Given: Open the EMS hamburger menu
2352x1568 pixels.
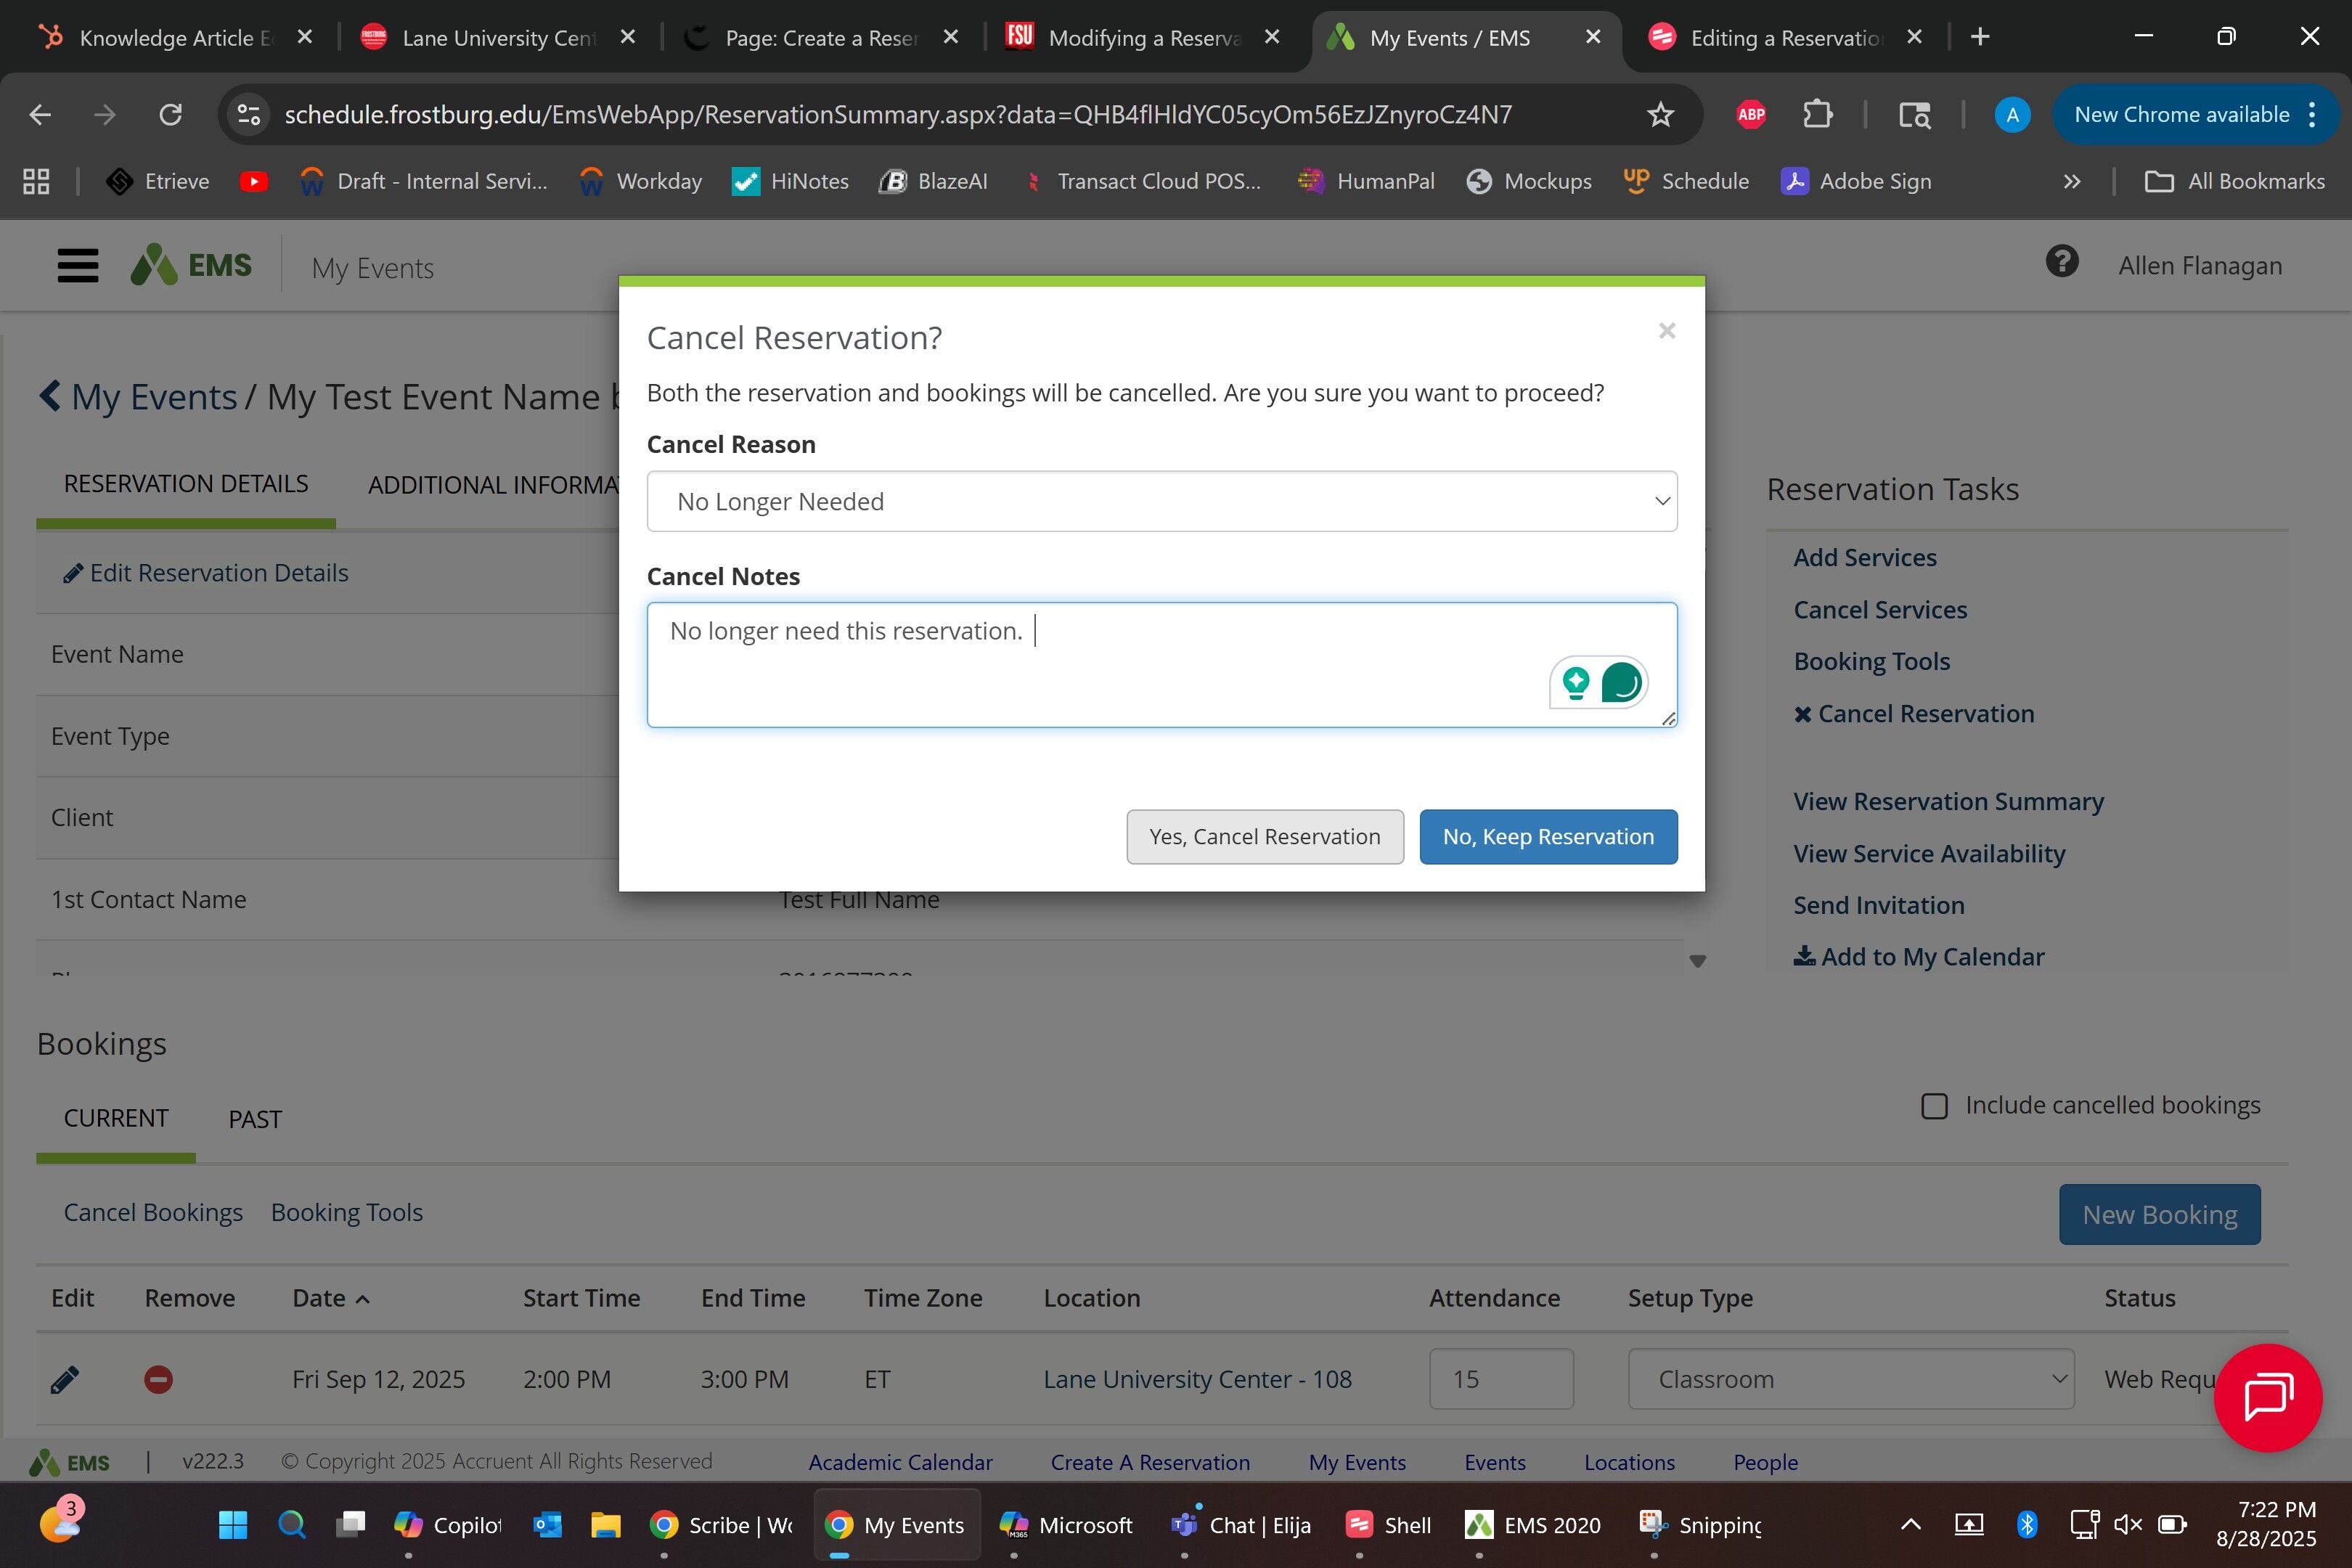Looking at the screenshot, I should 77,266.
